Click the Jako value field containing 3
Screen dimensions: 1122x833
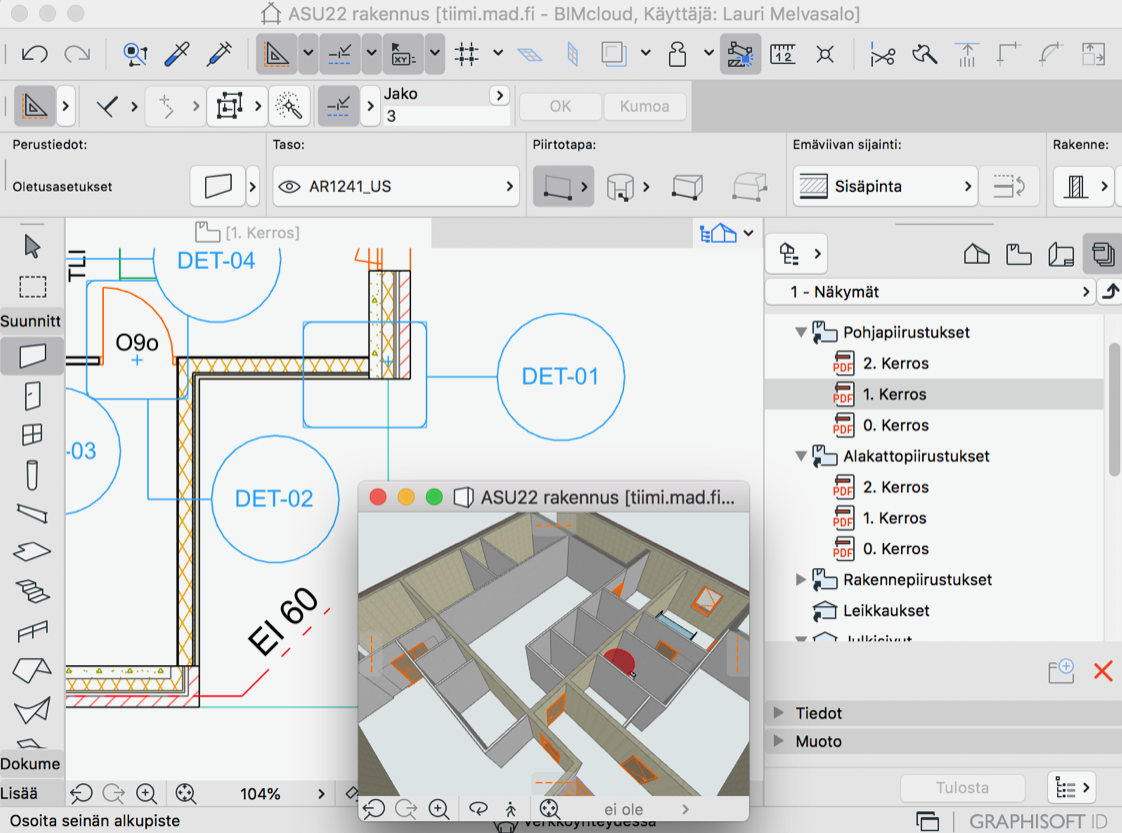[x=447, y=116]
